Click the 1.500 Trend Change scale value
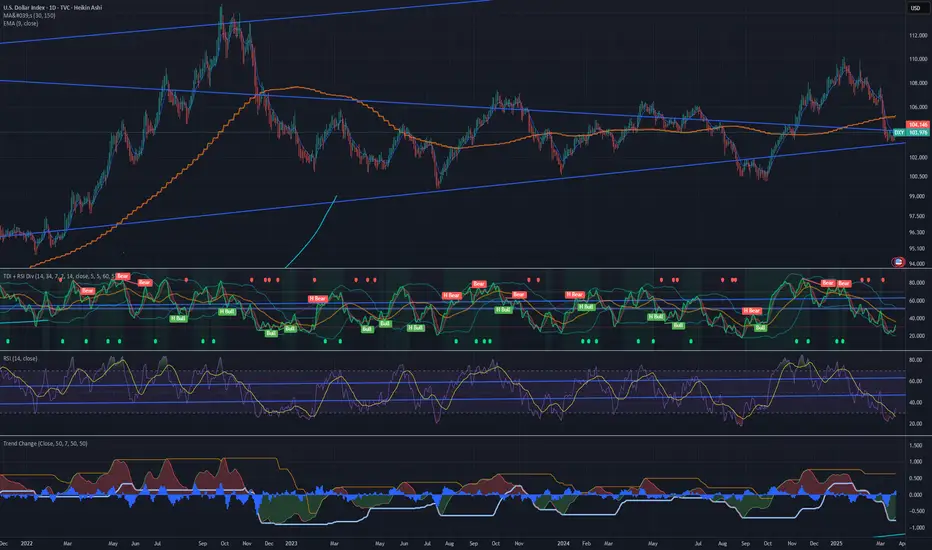The image size is (932, 550). click(916, 445)
